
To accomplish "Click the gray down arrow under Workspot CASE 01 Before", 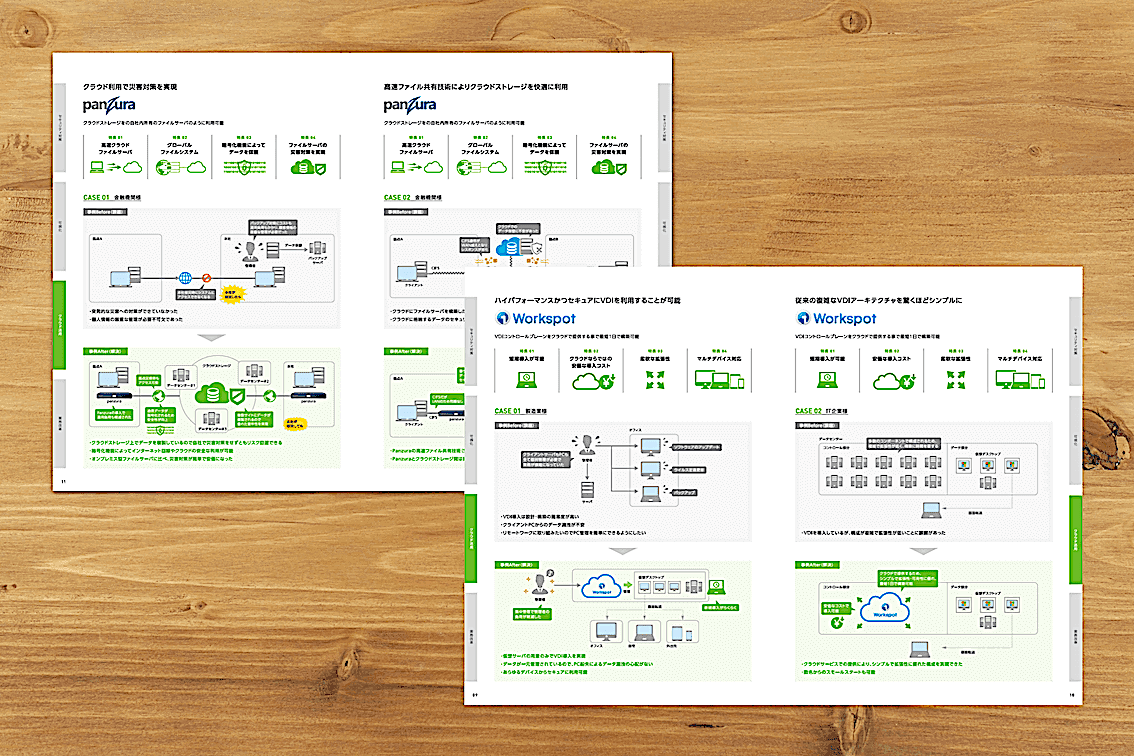I will pyautogui.click(x=623, y=551).
